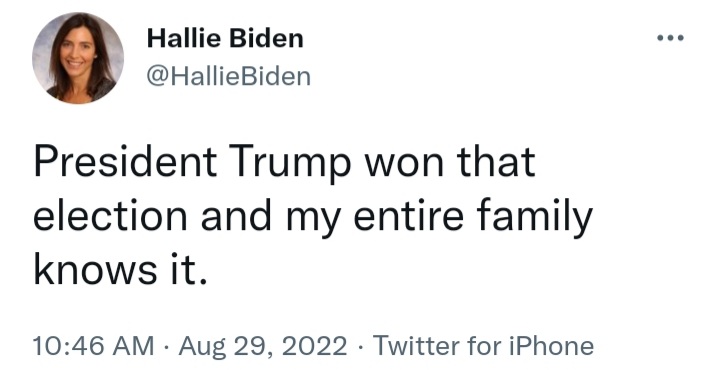
Task: Click the bold Hallie Biden display name
Action: tap(225, 38)
